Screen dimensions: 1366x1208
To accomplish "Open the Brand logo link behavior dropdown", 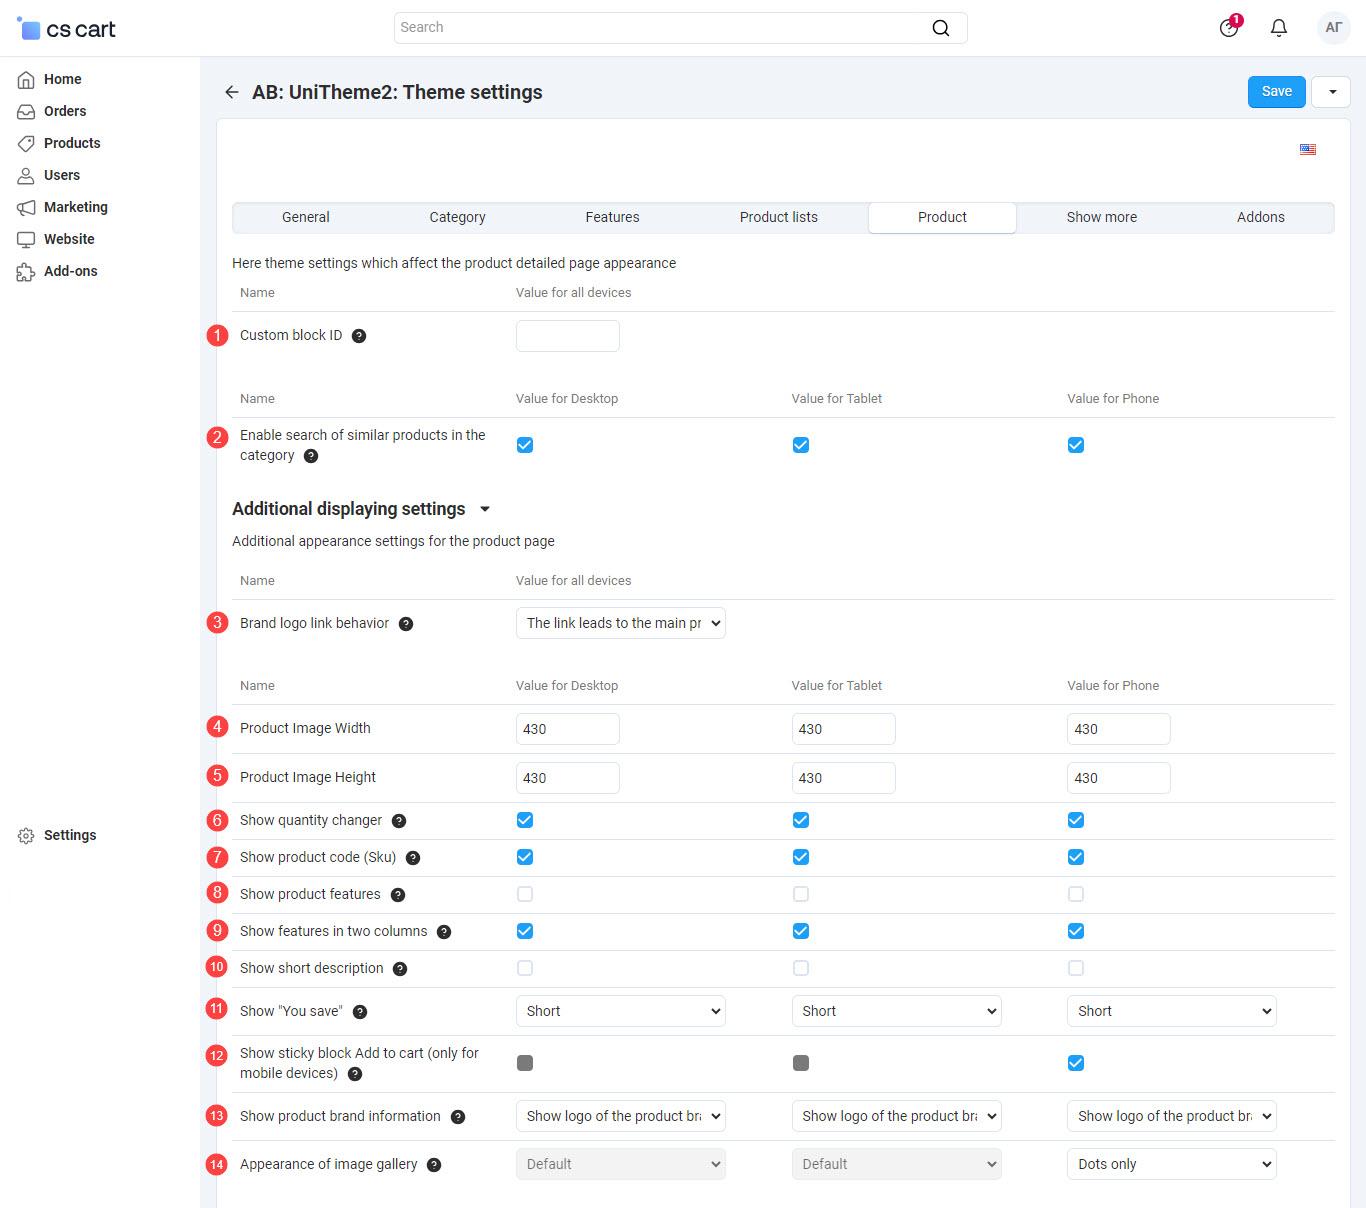I will pyautogui.click(x=621, y=623).
